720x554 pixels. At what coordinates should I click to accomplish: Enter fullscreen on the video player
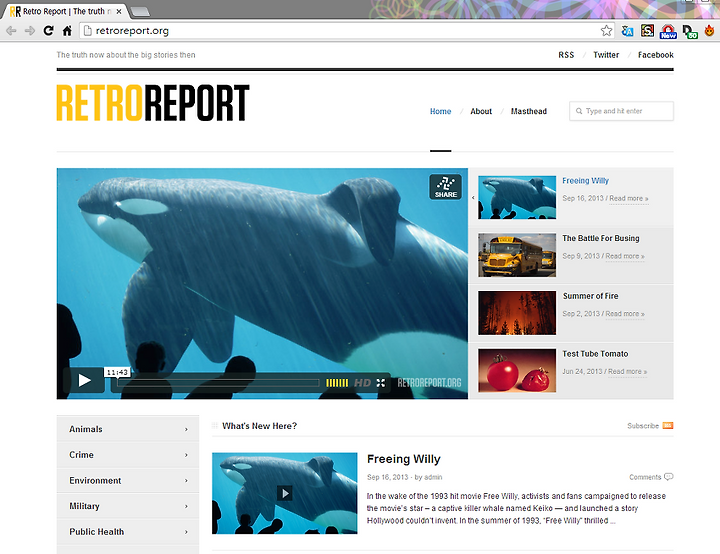381,383
